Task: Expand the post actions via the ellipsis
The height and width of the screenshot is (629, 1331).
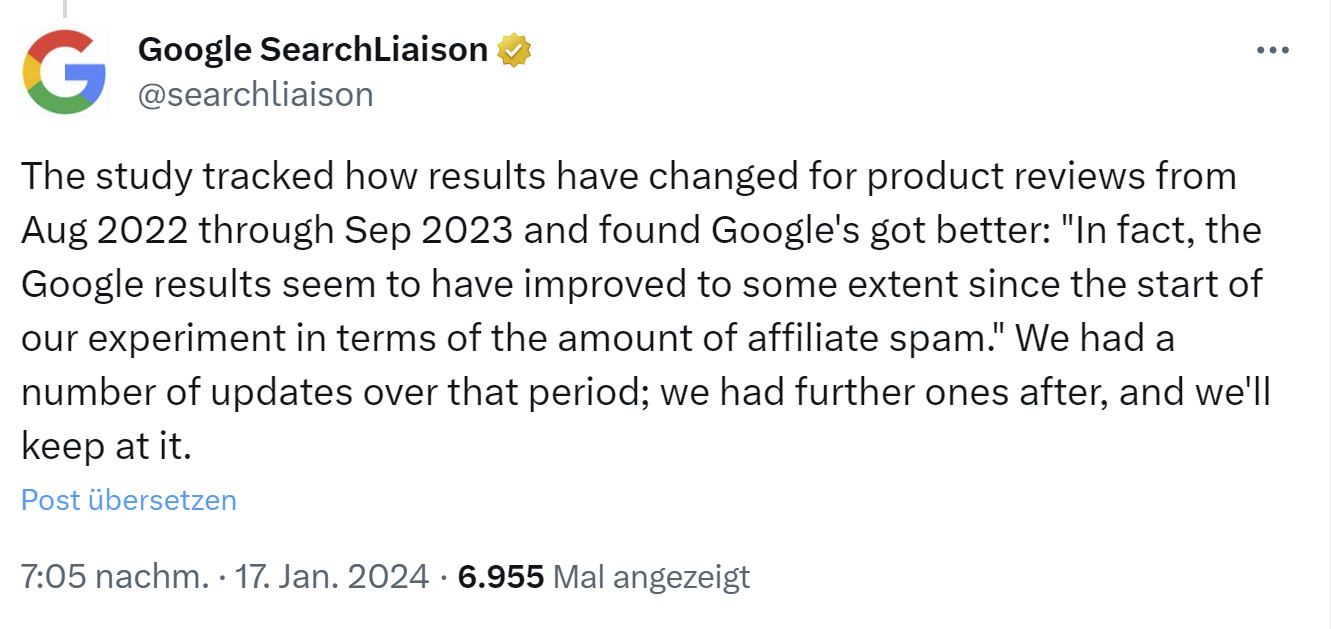Action: tap(1272, 48)
